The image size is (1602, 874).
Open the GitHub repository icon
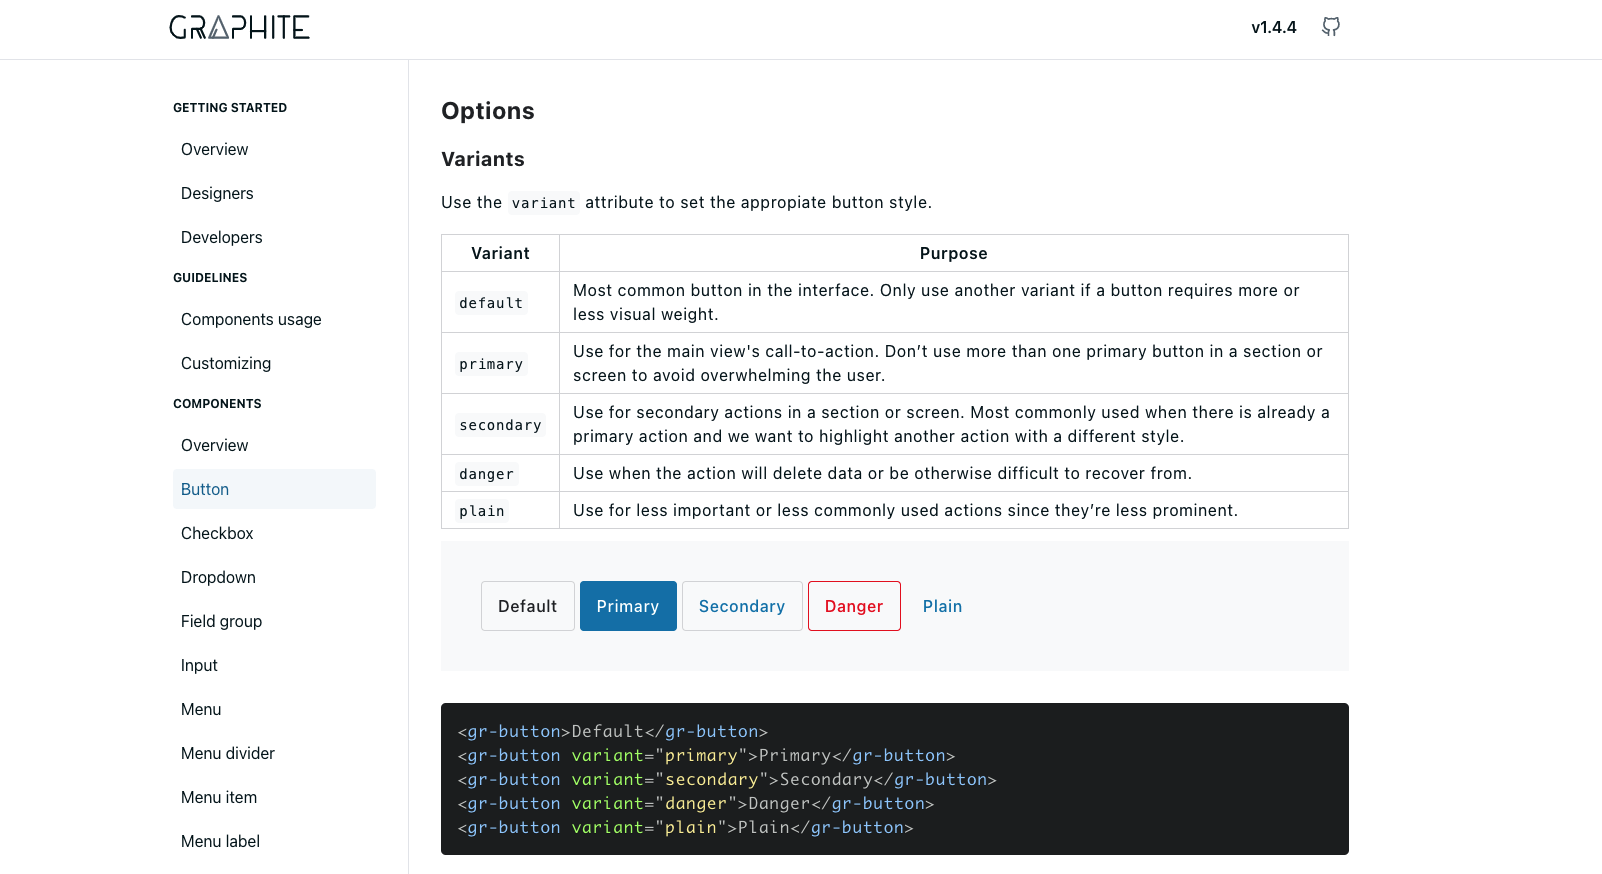pos(1331,27)
